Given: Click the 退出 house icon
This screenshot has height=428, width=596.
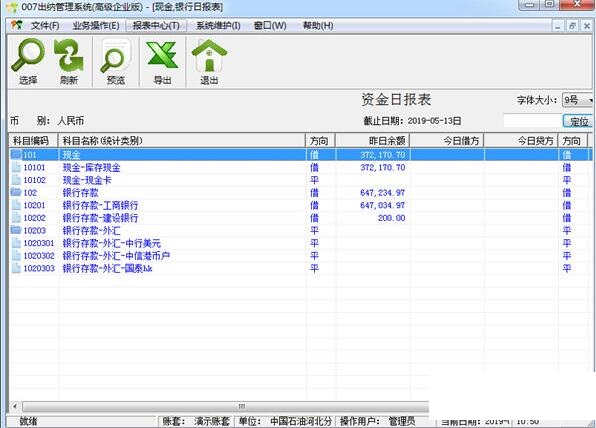Looking at the screenshot, I should click(209, 55).
